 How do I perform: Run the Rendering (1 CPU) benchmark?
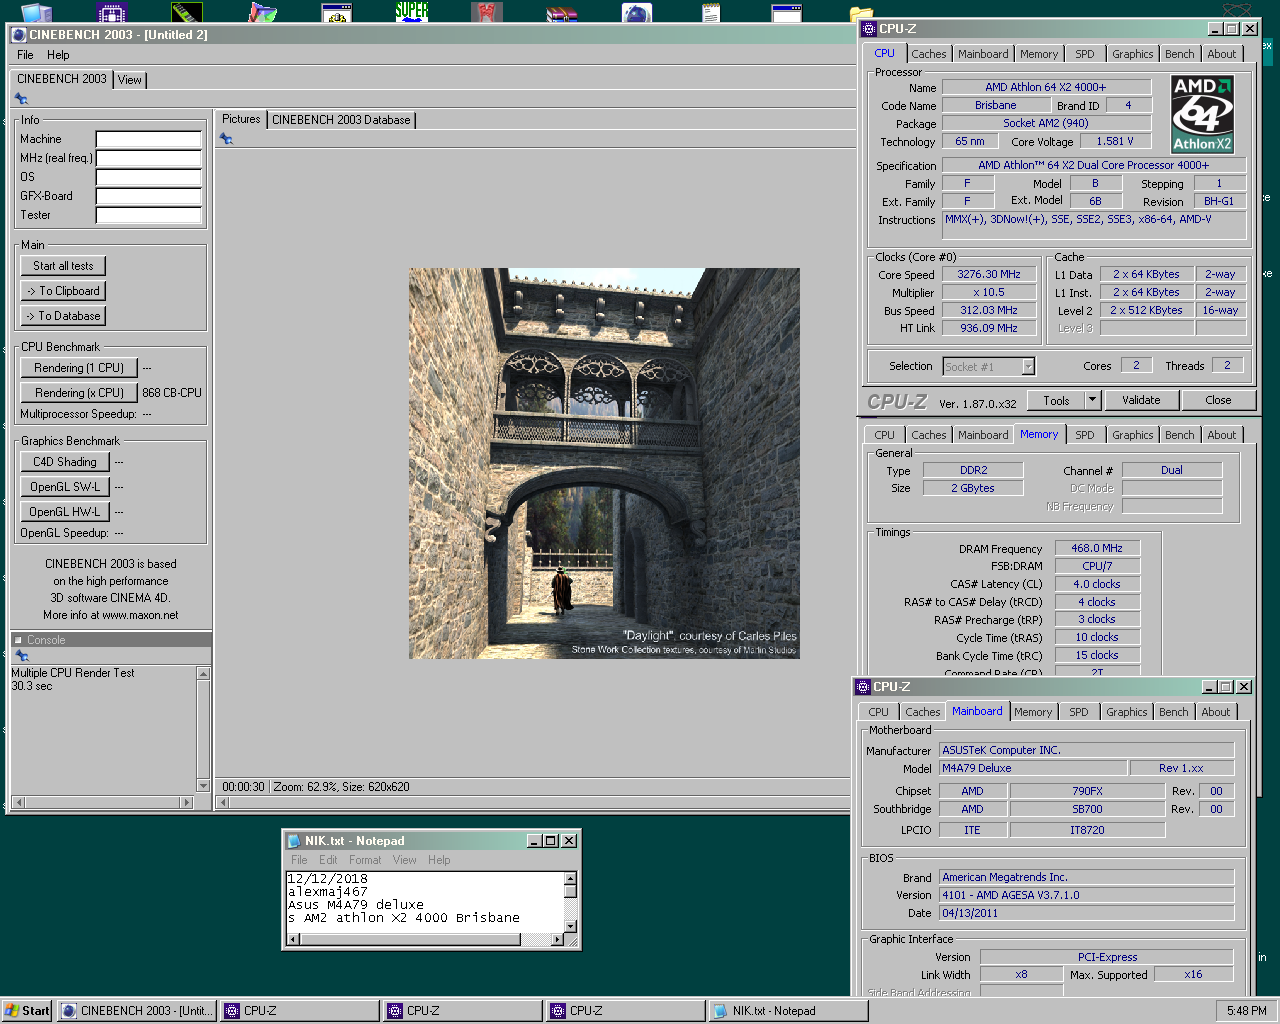(79, 368)
